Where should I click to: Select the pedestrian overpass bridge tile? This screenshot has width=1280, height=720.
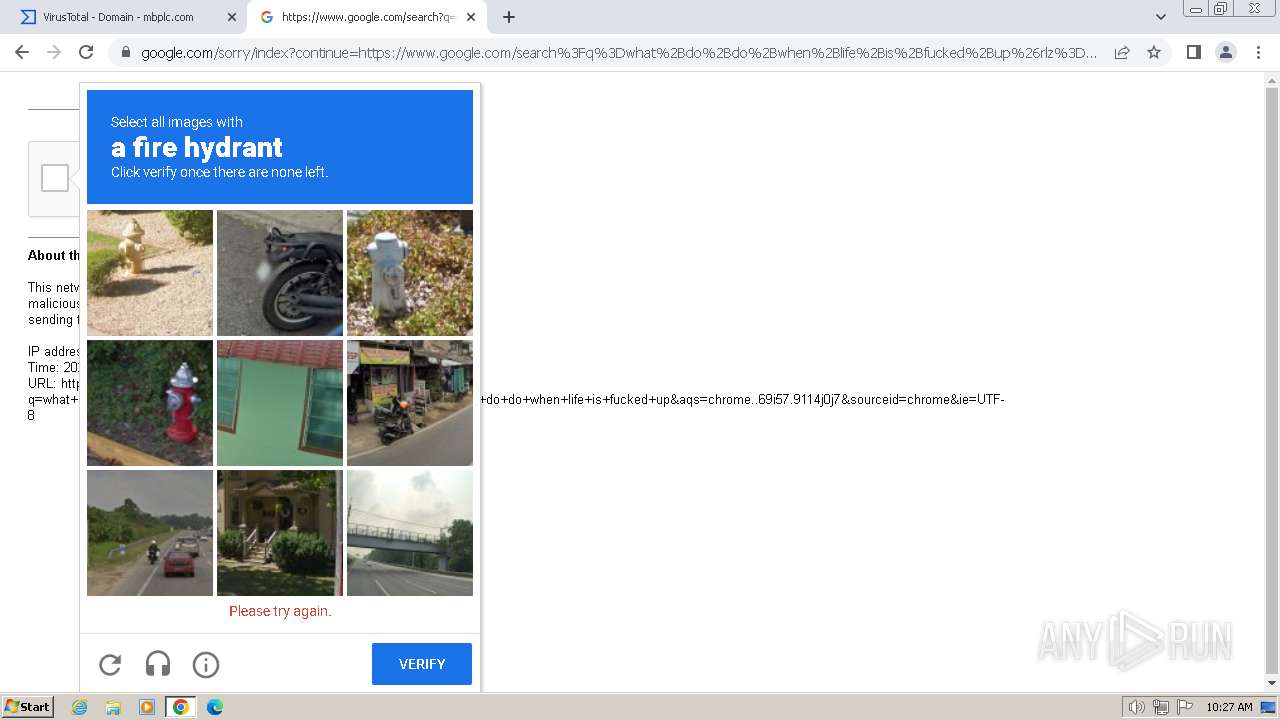point(410,533)
